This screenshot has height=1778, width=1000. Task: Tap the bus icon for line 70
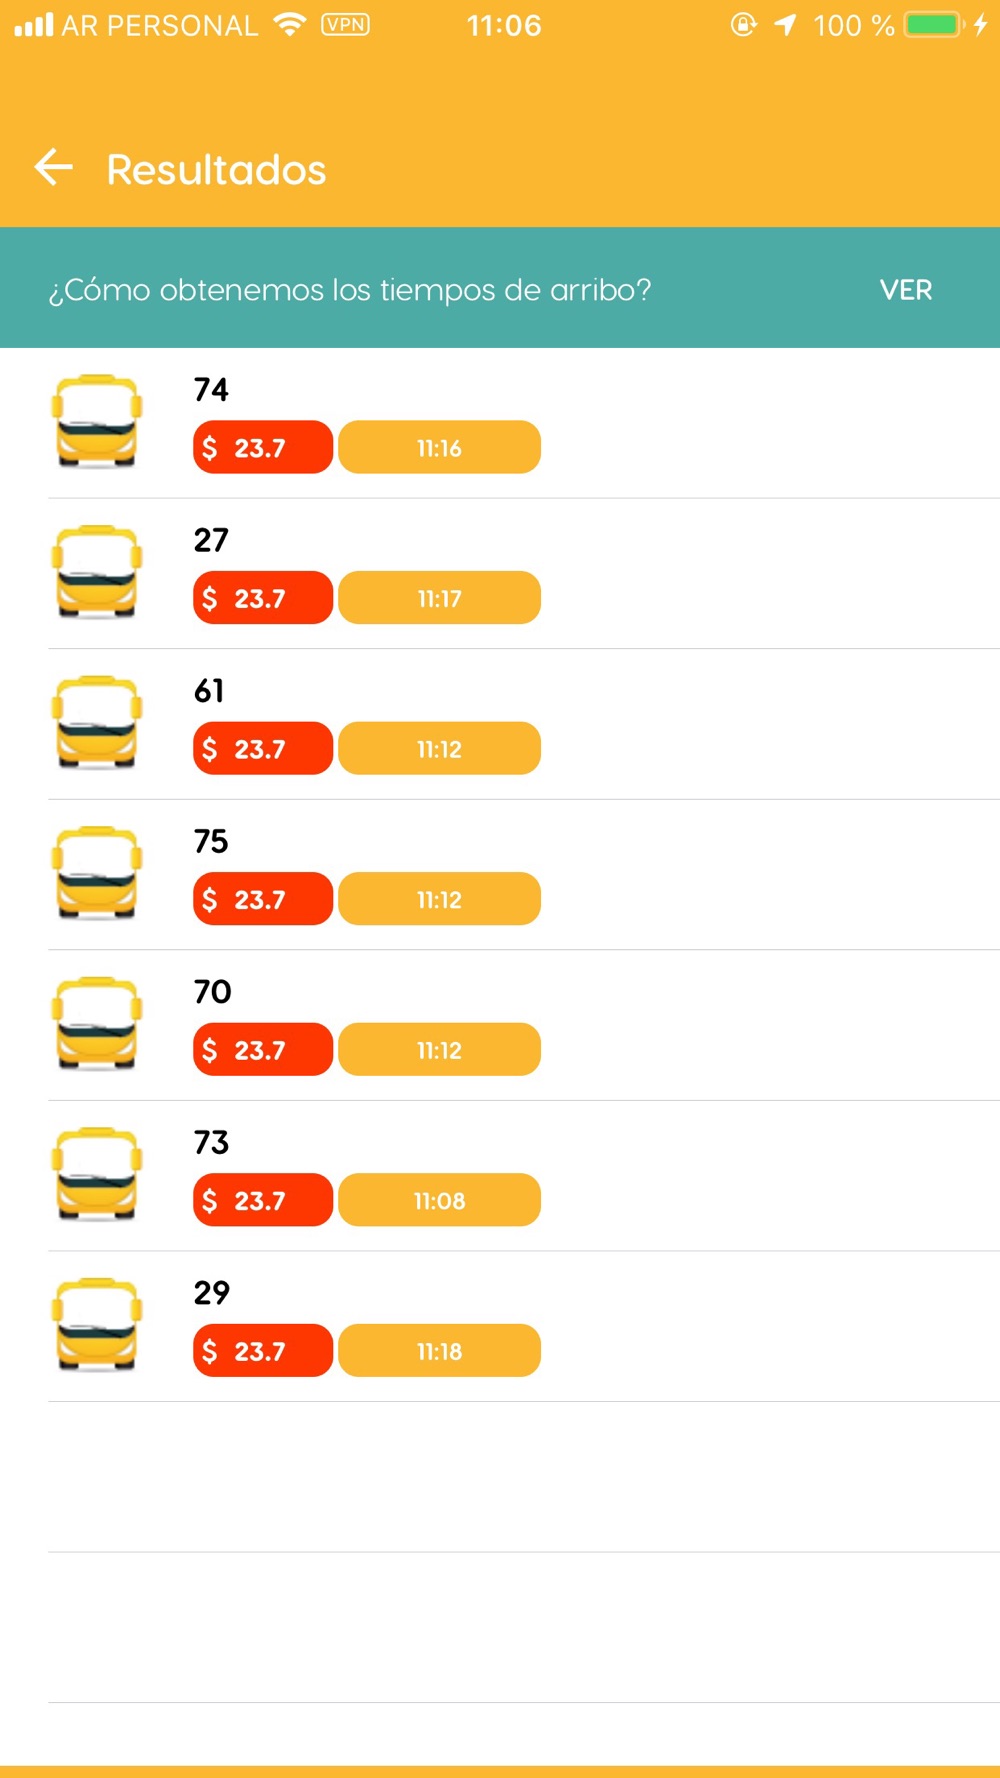(x=96, y=1024)
